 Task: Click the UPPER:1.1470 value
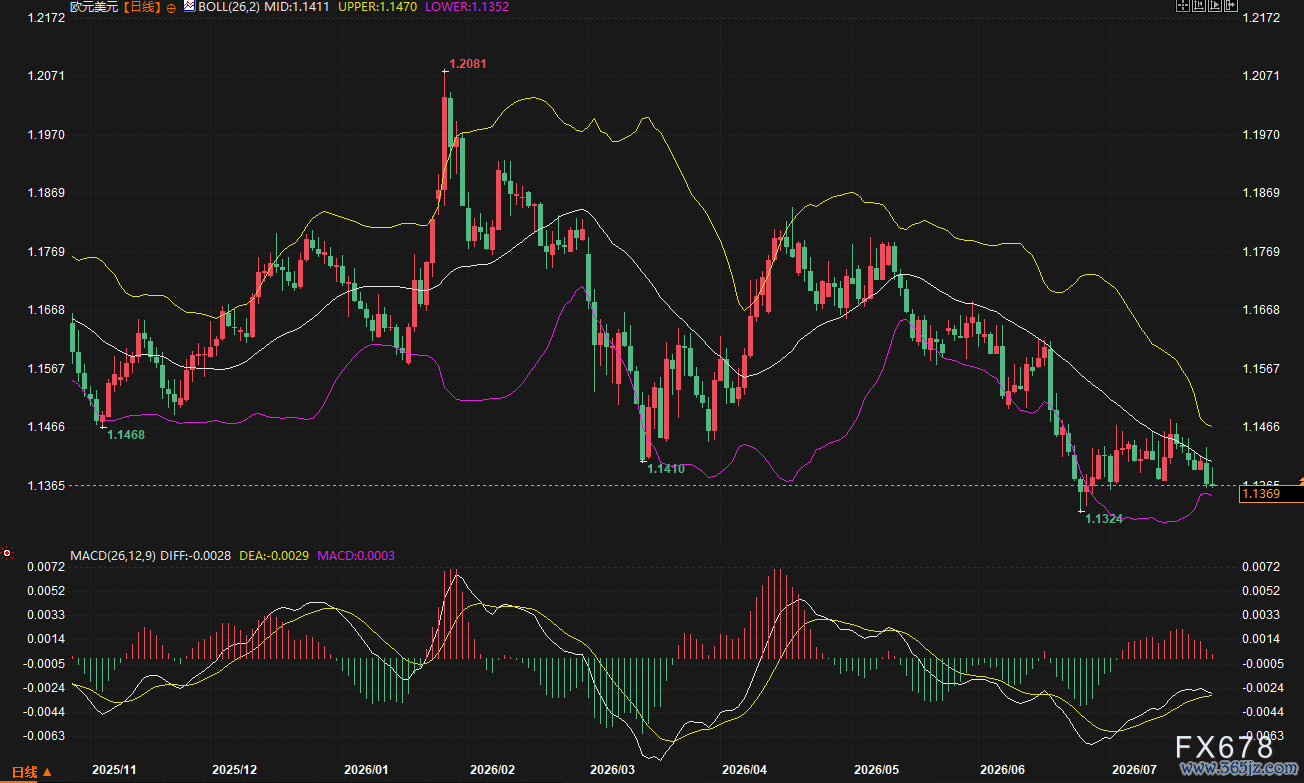coord(376,7)
